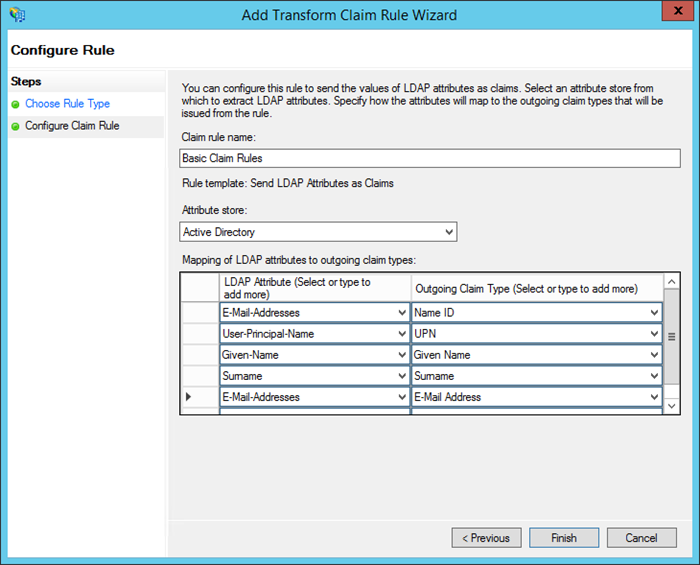Click the current-row arrow marker beside E-Mail Address row
Viewport: 700px width, 565px height.
tap(188, 396)
